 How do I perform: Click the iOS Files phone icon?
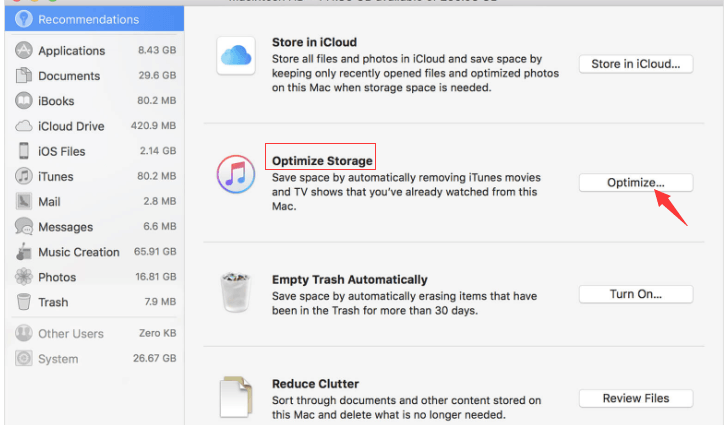click(x=24, y=151)
